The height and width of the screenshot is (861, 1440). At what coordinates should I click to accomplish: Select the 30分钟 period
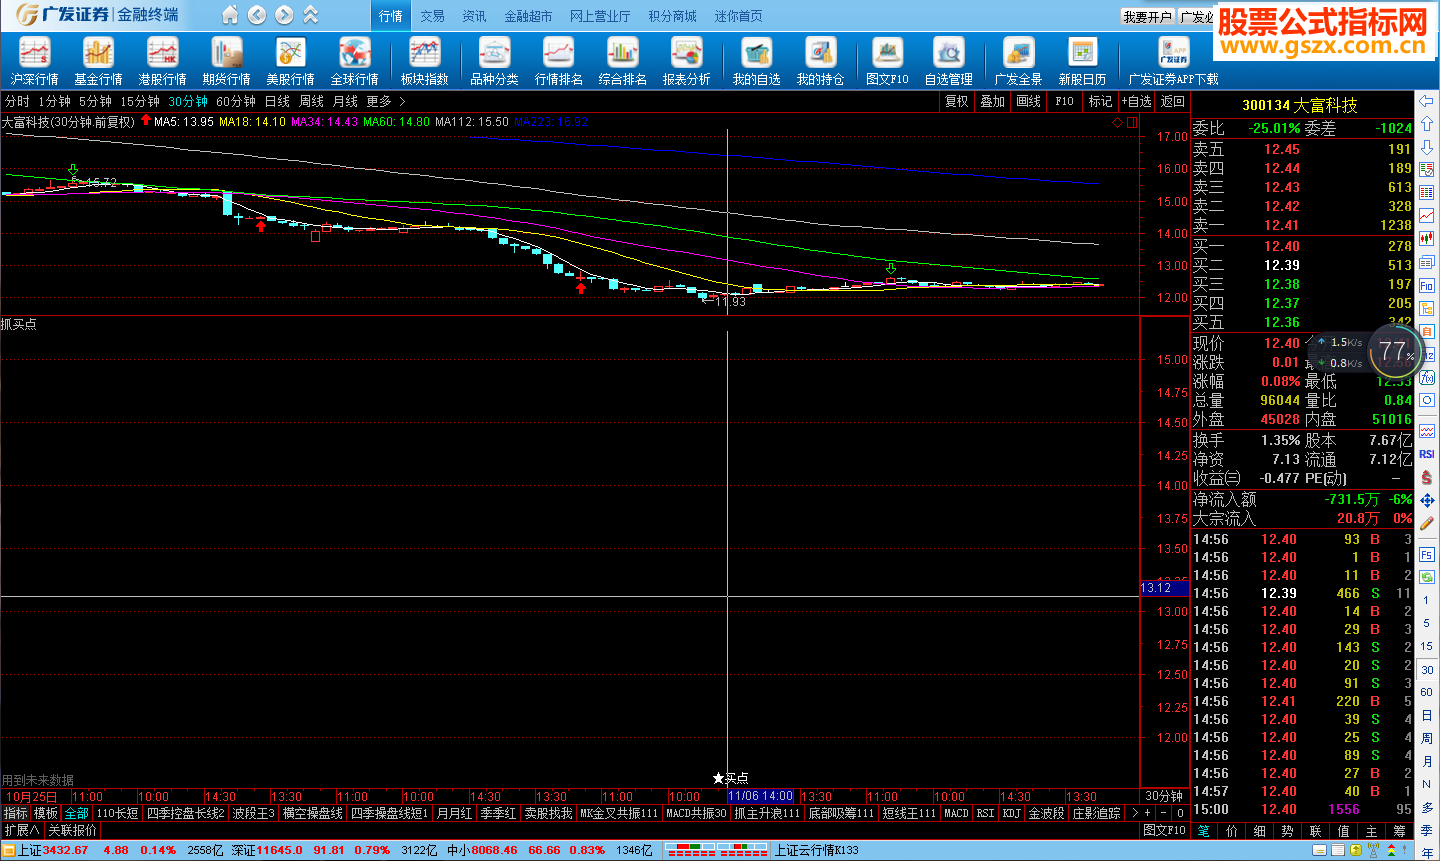187,101
